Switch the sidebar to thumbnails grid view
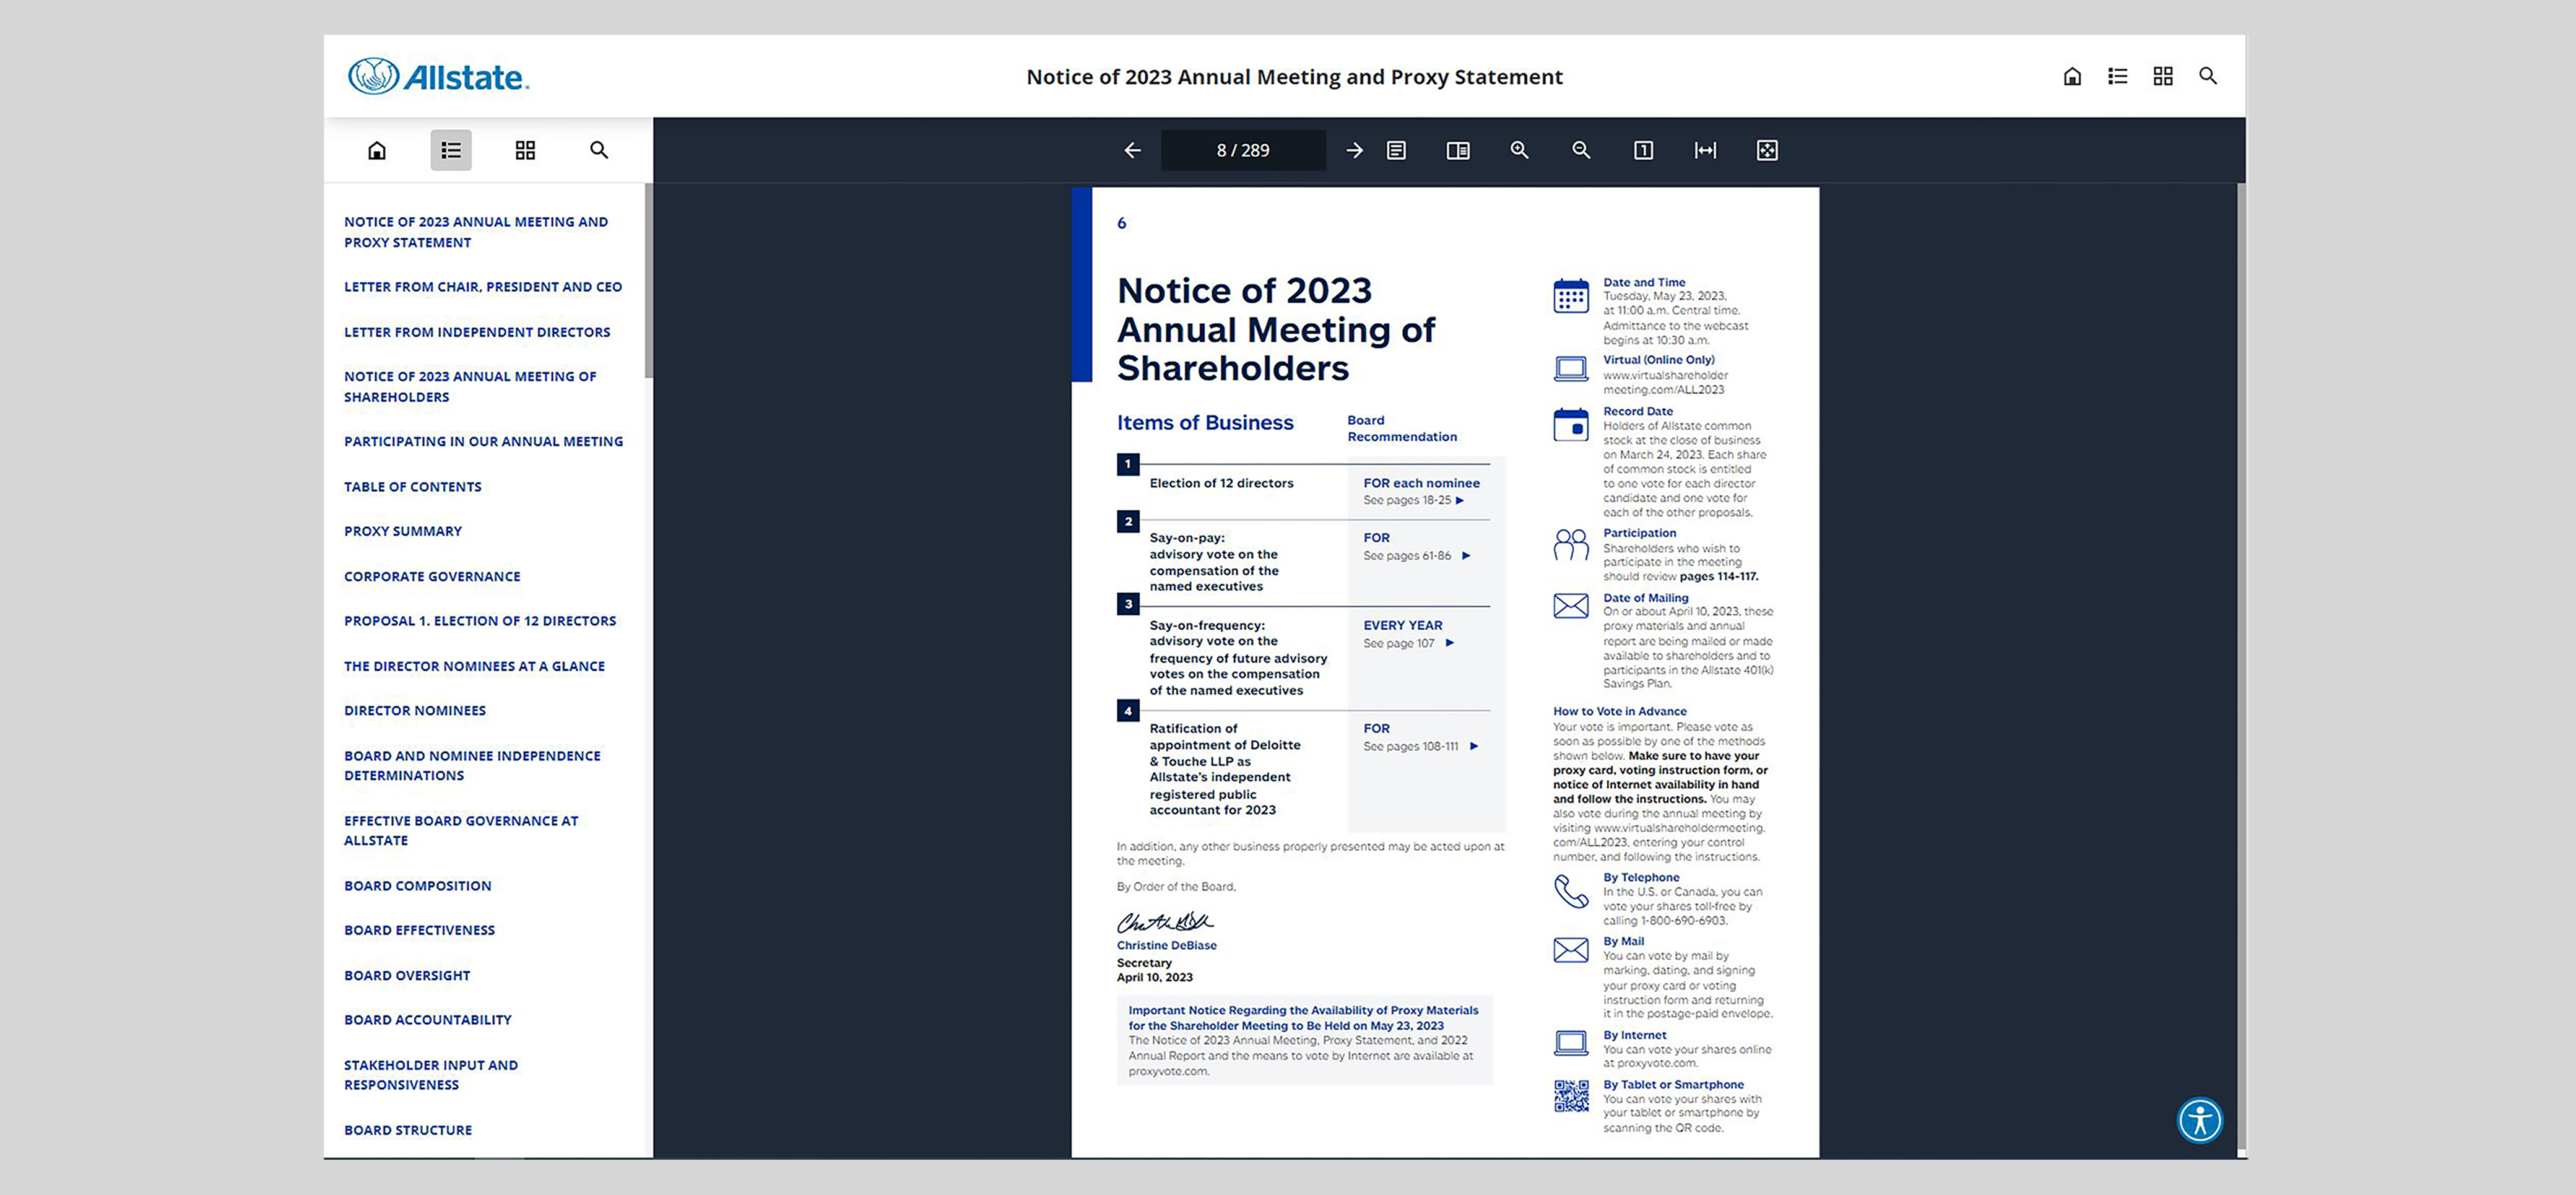Image resolution: width=2576 pixels, height=1195 pixels. tap(525, 150)
